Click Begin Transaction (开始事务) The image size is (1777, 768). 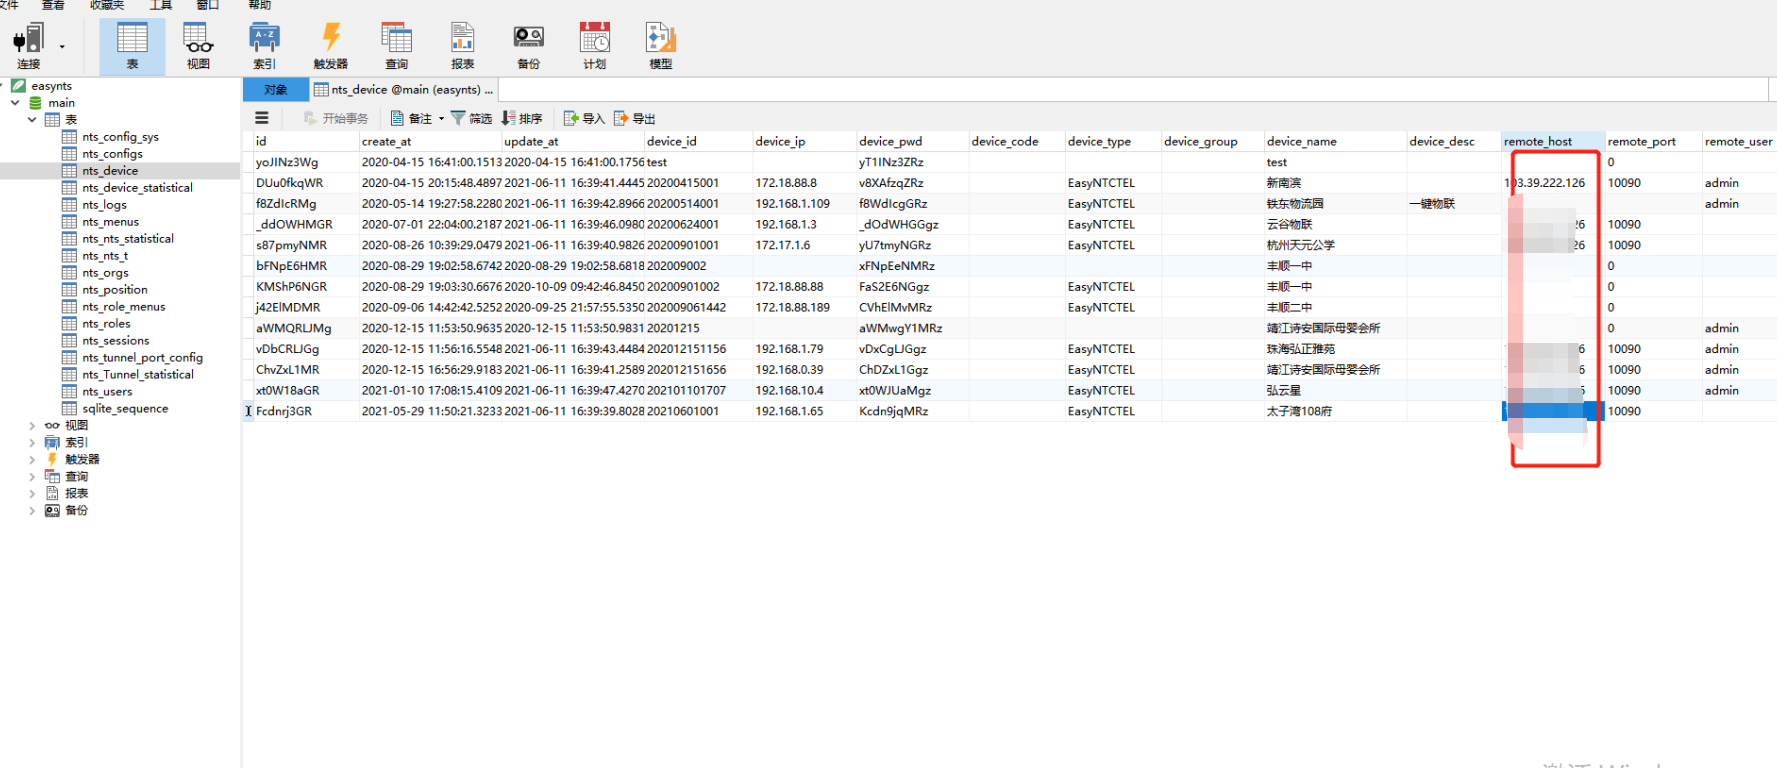[x=336, y=118]
